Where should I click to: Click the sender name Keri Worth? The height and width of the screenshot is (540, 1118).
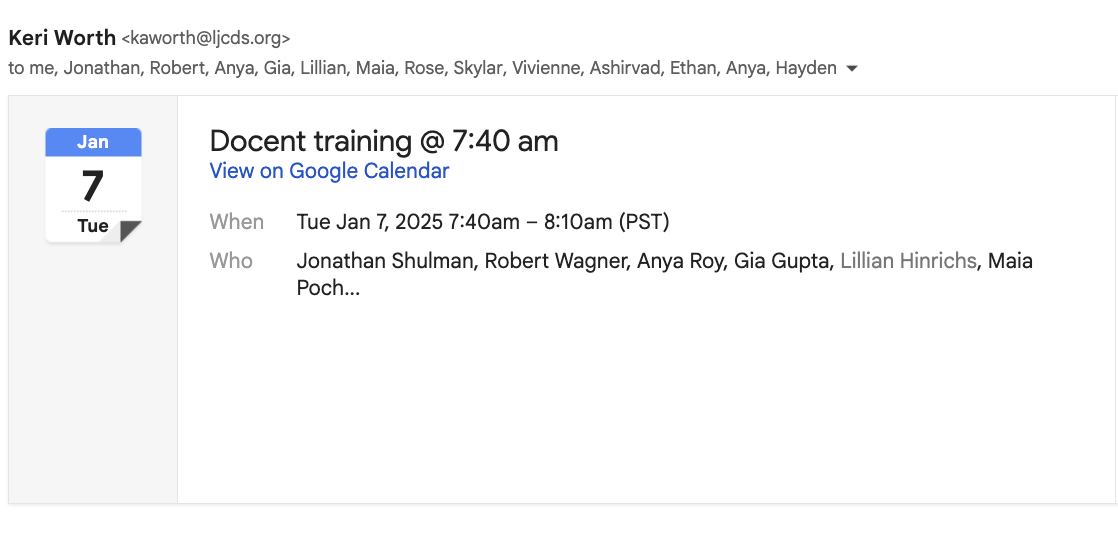pos(62,39)
